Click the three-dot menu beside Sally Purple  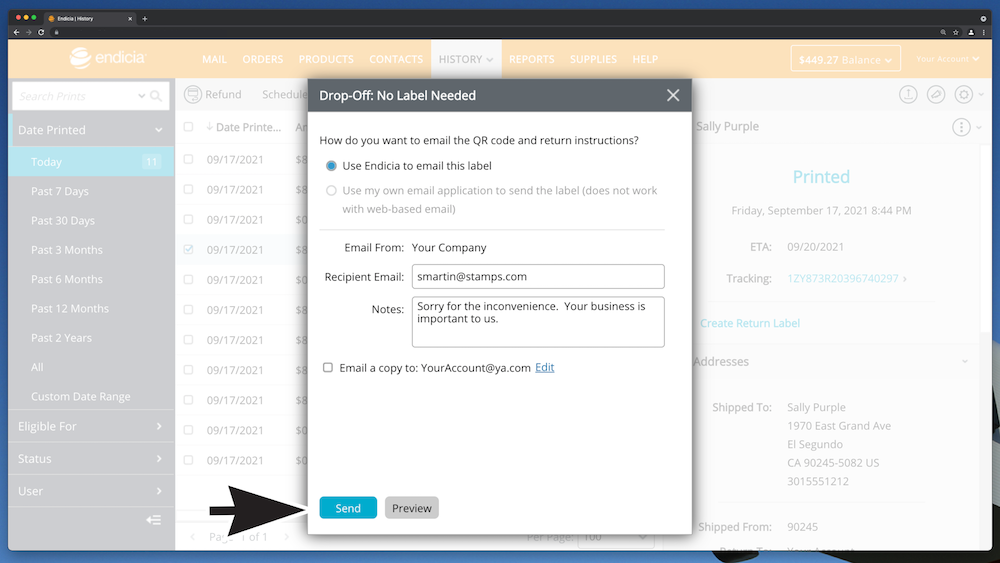tap(961, 127)
